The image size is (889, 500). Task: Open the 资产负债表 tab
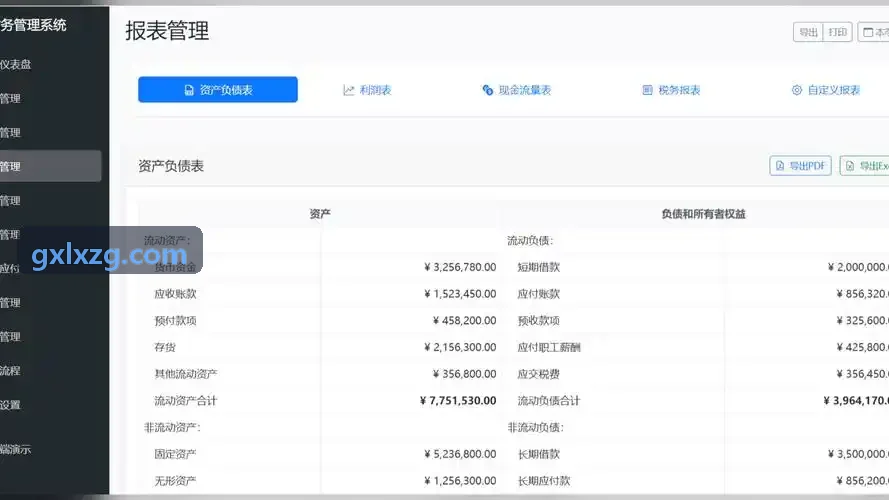coord(218,90)
